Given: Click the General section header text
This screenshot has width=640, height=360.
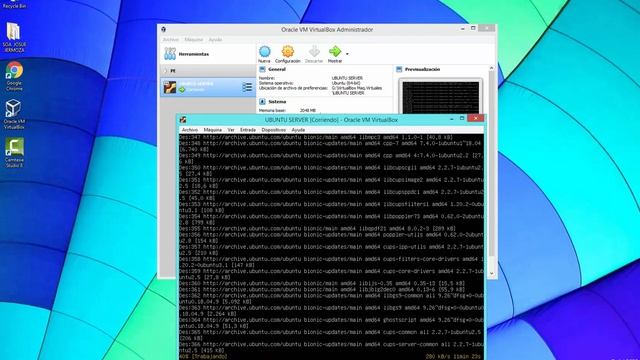Looking at the screenshot, I should point(277,69).
